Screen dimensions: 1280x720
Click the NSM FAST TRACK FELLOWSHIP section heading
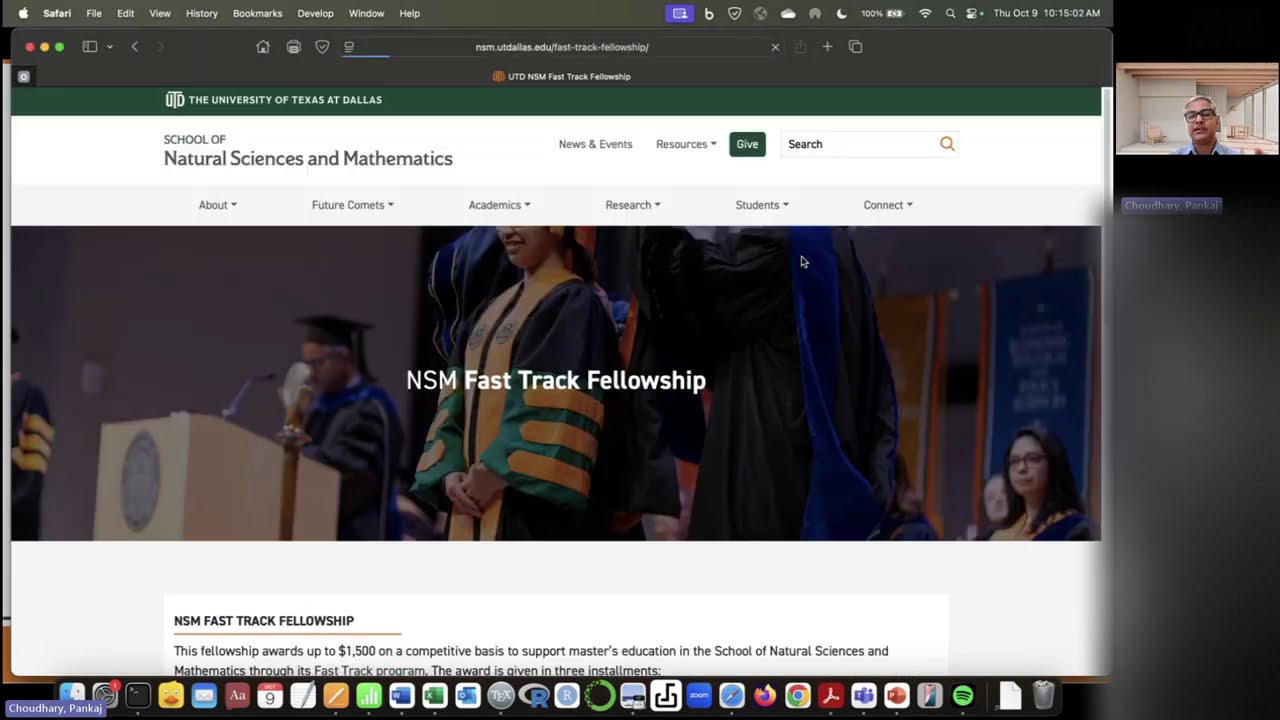pos(264,621)
